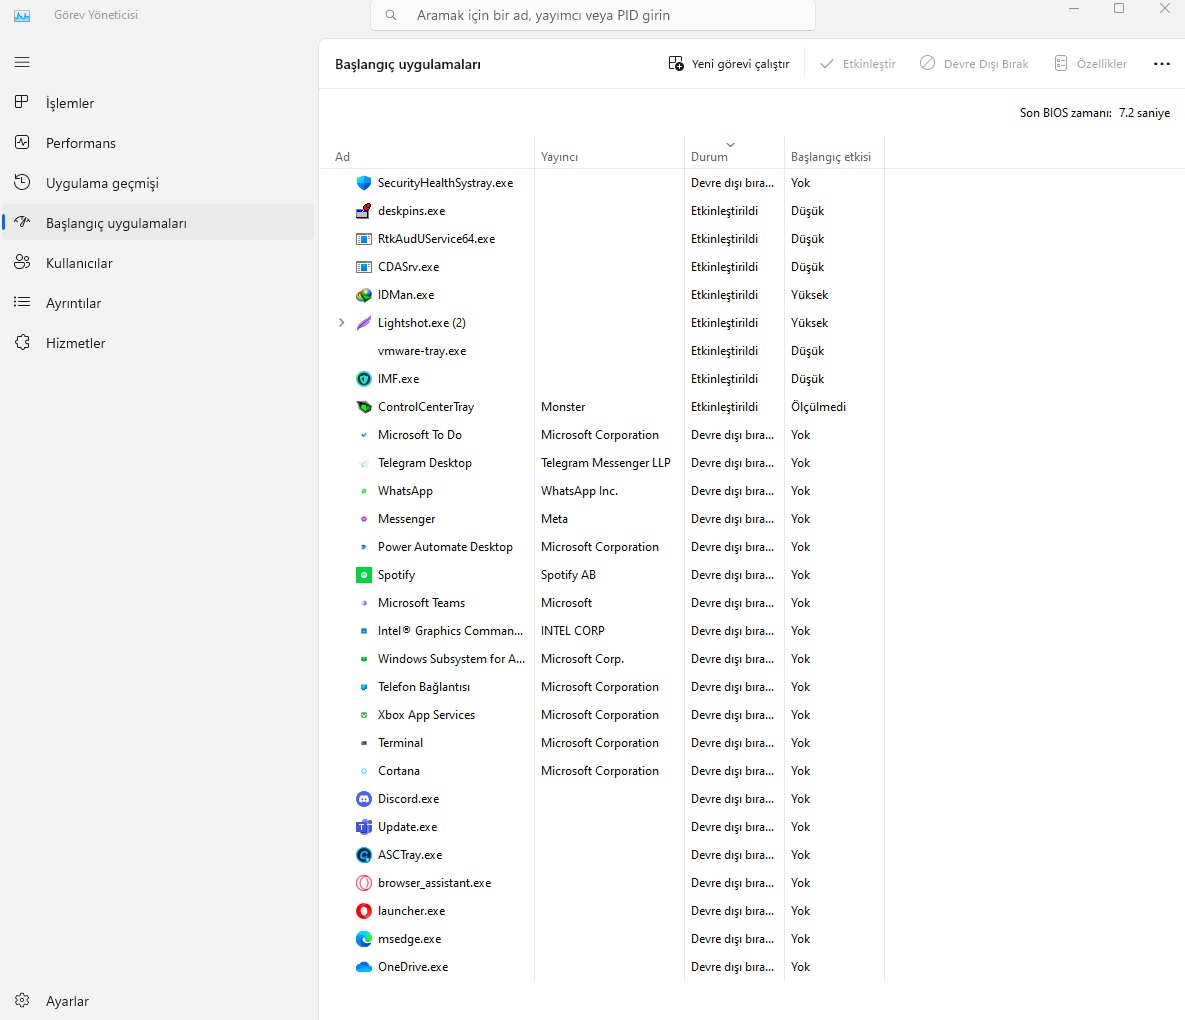Viewport: 1185px width, 1020px height.
Task: Click the ControlCenterTray Monster icon
Action: (364, 406)
